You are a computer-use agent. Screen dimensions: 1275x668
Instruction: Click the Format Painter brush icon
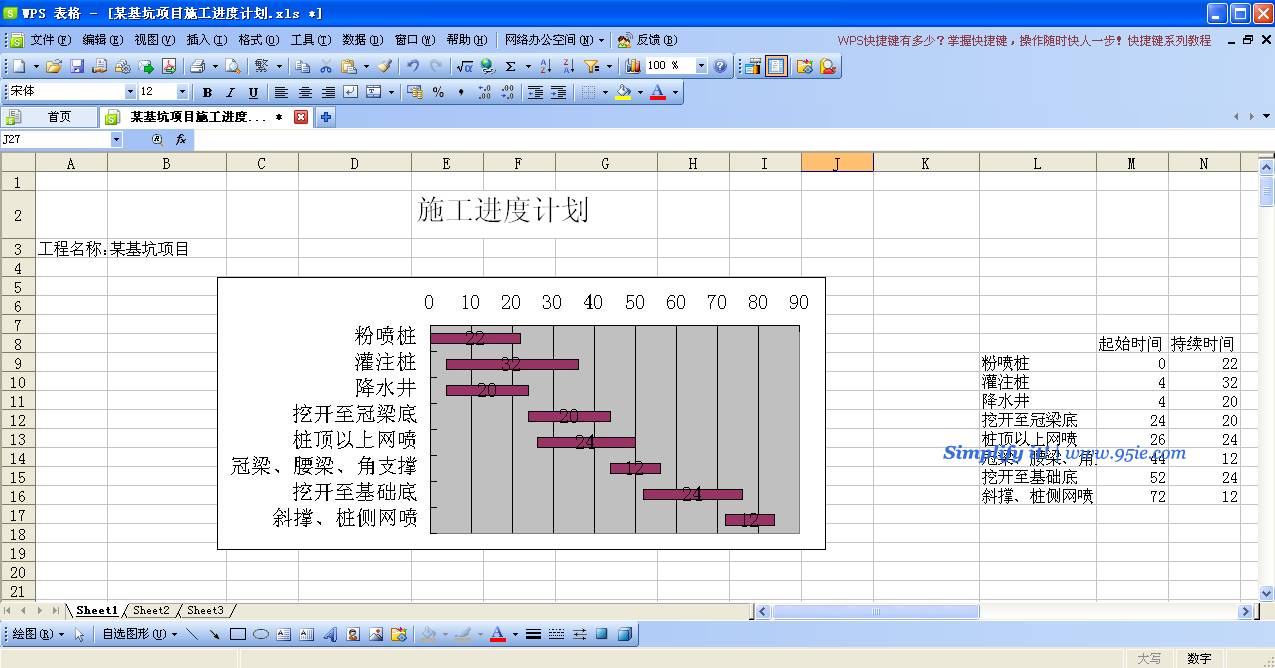[x=385, y=66]
